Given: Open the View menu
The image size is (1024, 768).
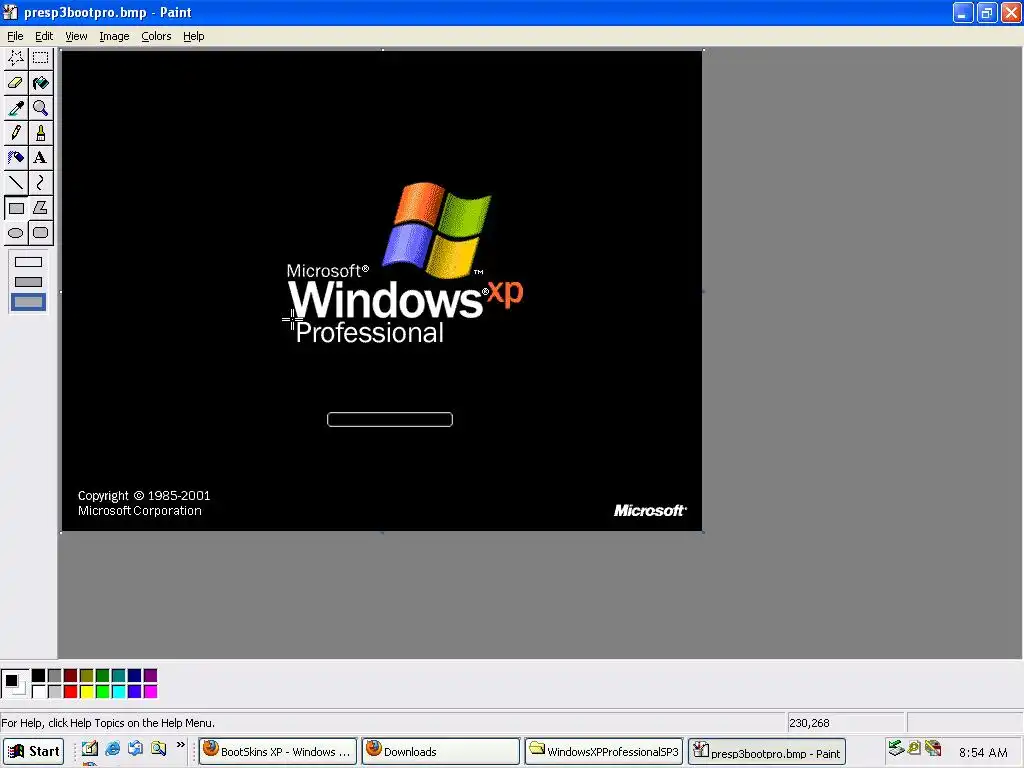Looking at the screenshot, I should tap(76, 36).
